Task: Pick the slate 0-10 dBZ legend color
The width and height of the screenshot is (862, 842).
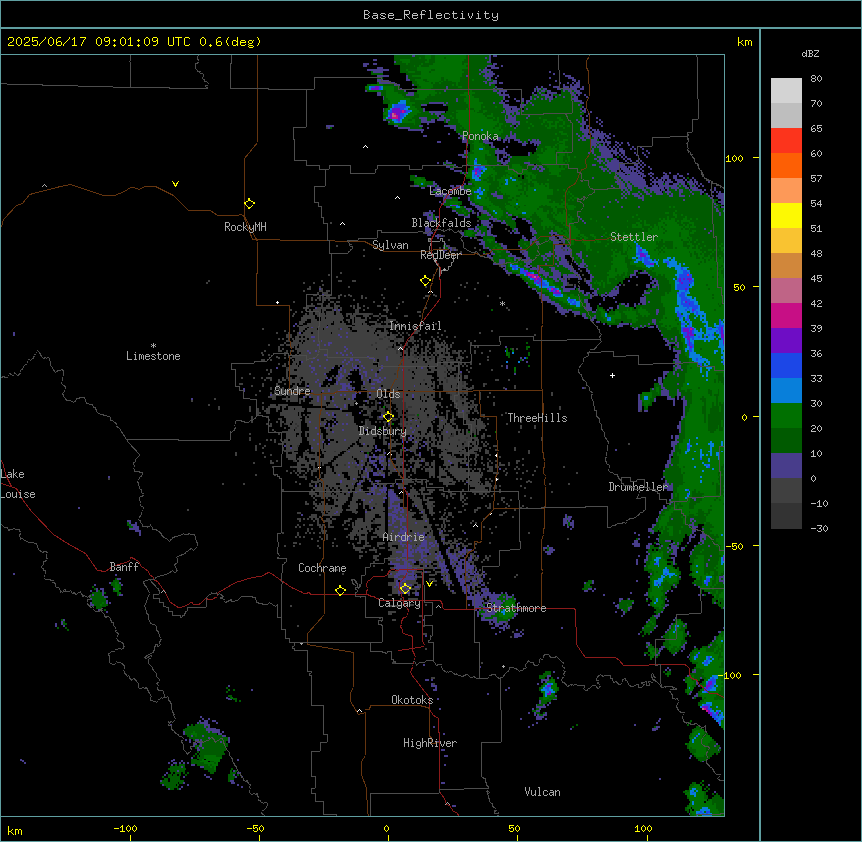Action: (786, 466)
